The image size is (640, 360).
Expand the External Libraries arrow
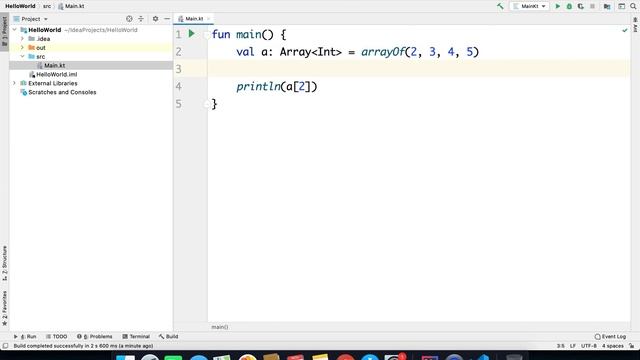coord(15,83)
